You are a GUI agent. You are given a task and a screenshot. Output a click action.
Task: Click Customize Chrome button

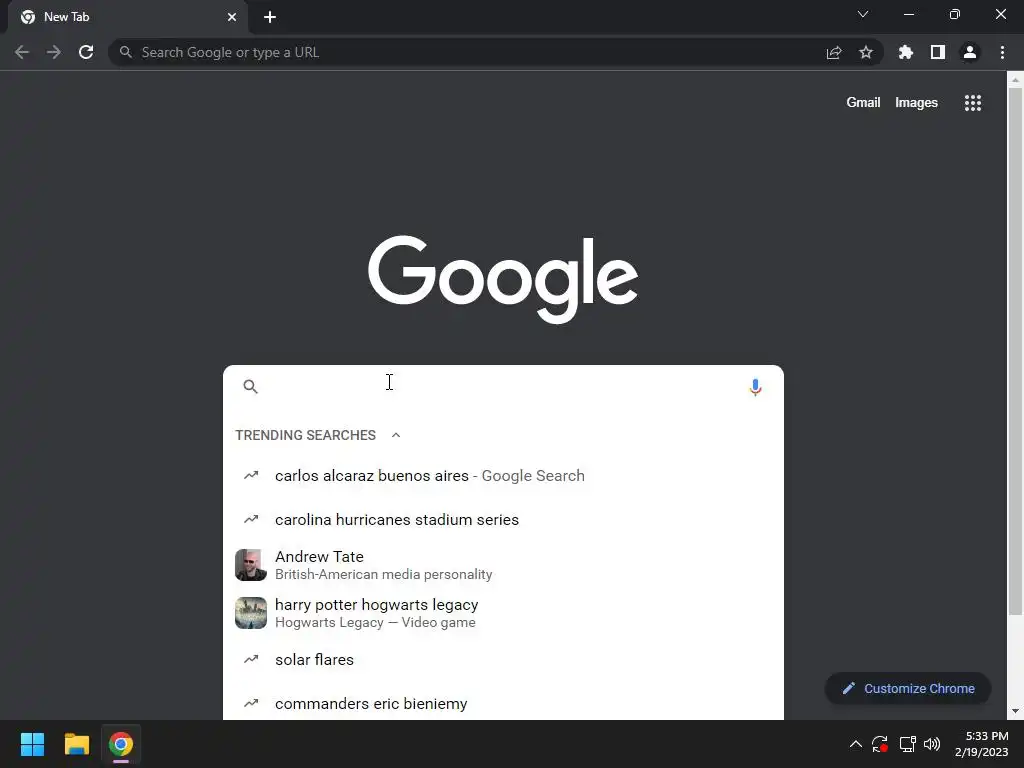click(908, 688)
